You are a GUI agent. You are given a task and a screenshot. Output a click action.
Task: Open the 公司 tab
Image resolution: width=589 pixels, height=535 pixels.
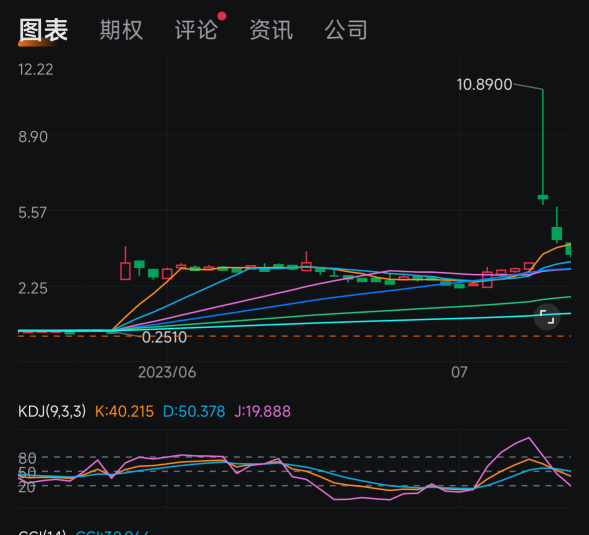[346, 30]
